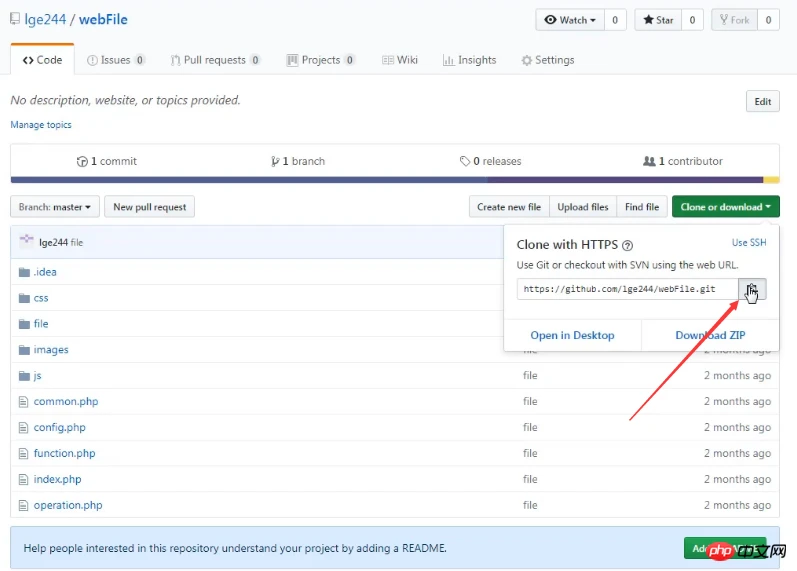The image size is (797, 571).
Task: Click the config.php file icon
Action: [25, 428]
